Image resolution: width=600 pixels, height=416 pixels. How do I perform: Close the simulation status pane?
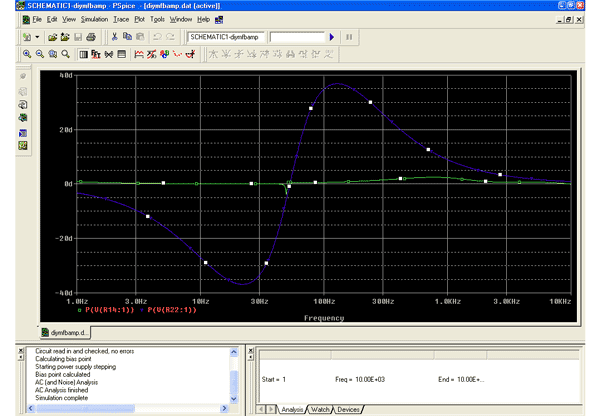coord(251,350)
